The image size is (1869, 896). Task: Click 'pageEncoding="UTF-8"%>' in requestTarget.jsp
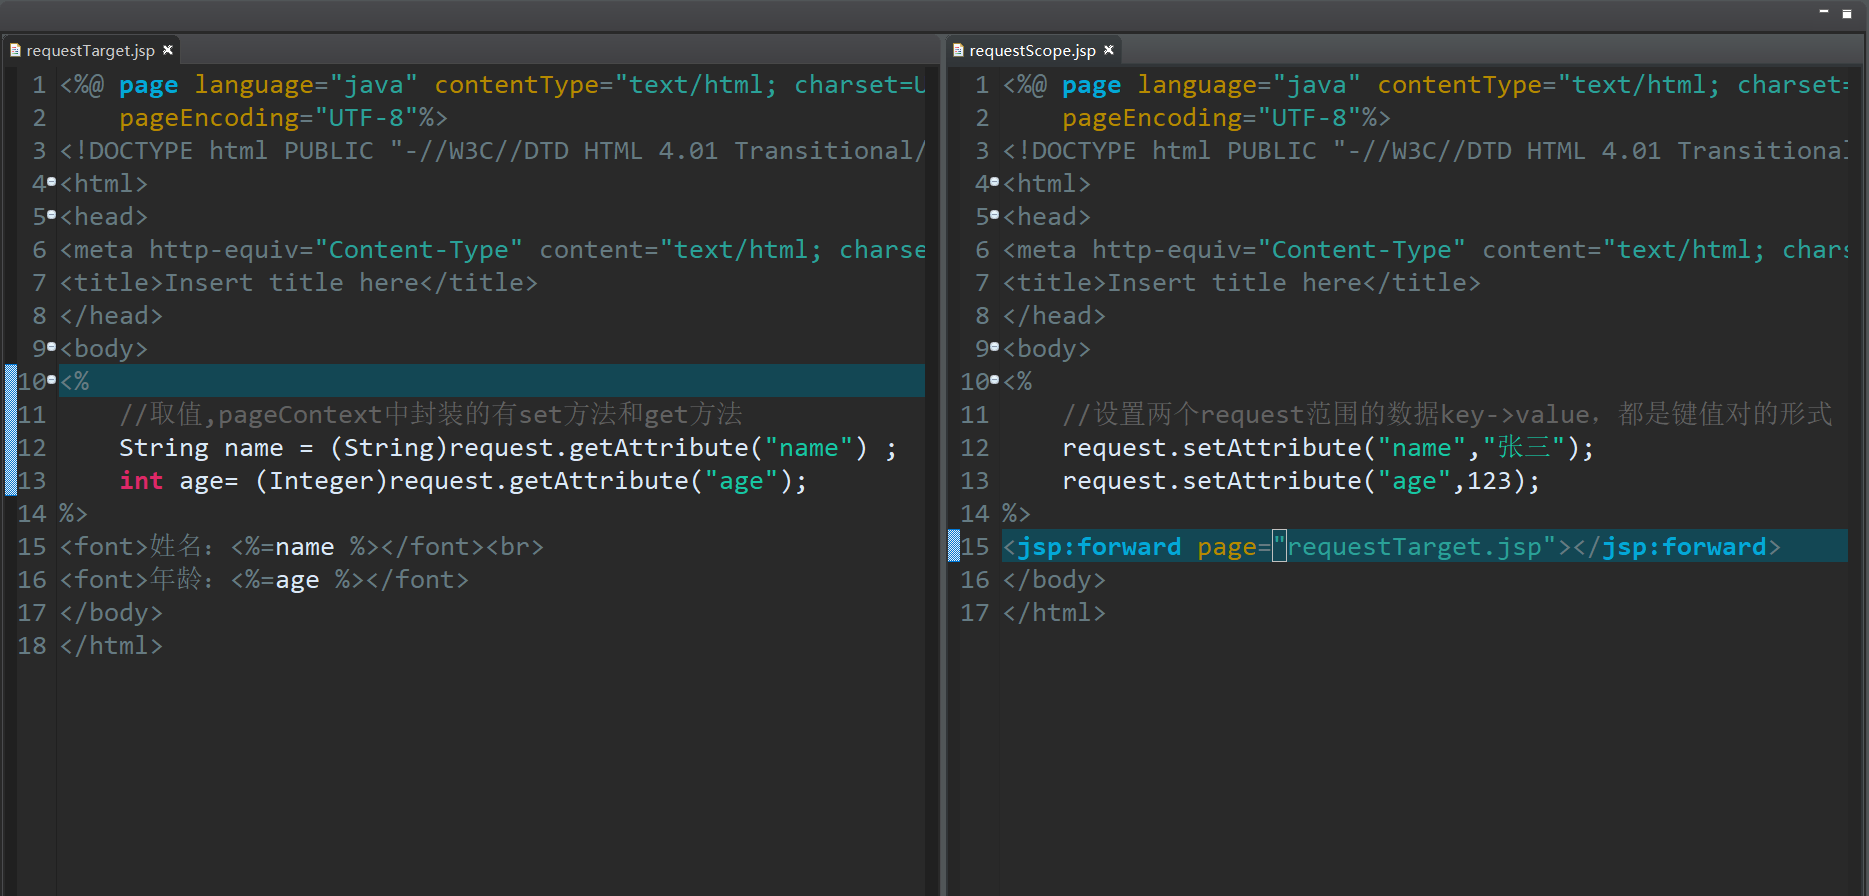tap(283, 117)
